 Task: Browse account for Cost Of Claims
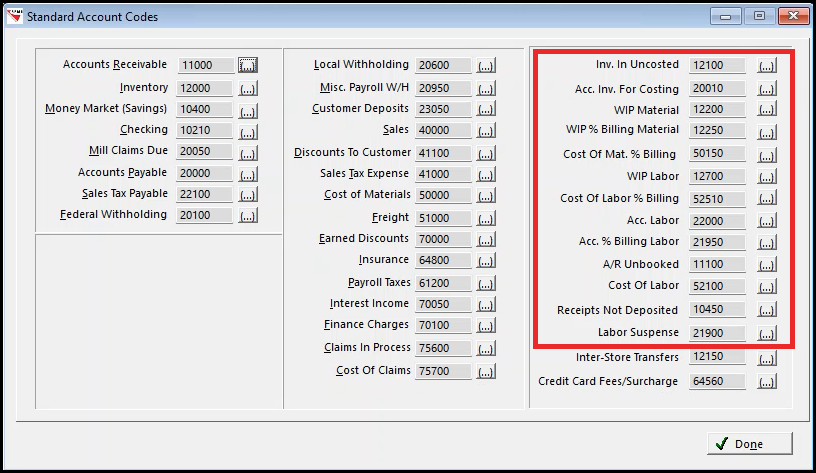tap(486, 372)
